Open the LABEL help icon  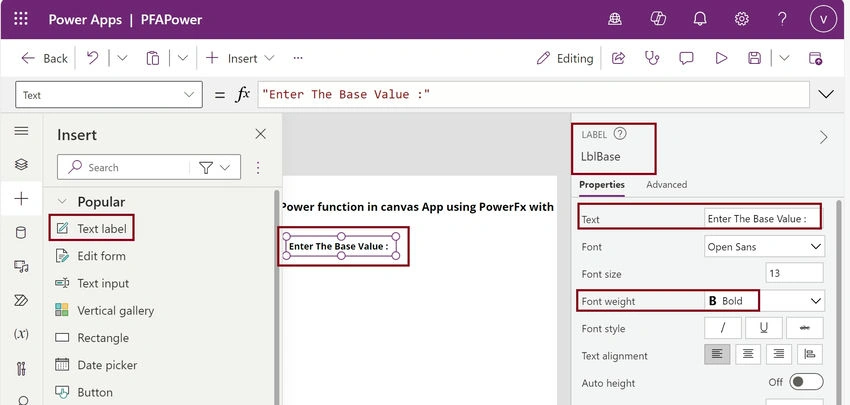coord(620,133)
